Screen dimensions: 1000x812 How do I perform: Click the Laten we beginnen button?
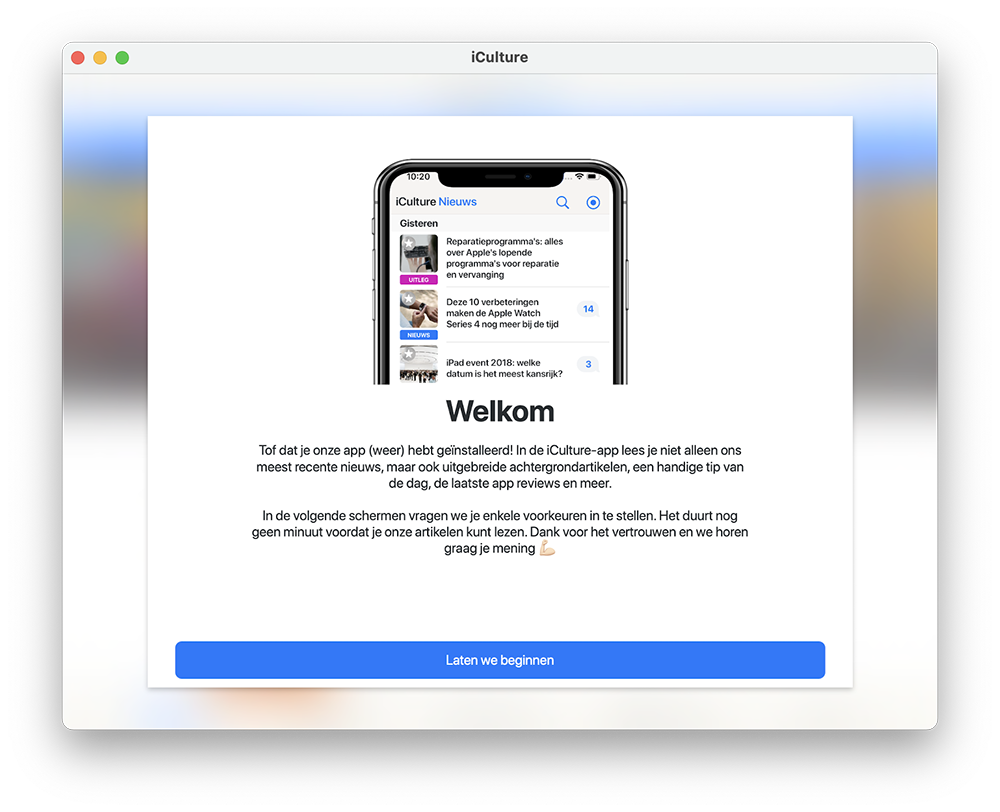(500, 660)
